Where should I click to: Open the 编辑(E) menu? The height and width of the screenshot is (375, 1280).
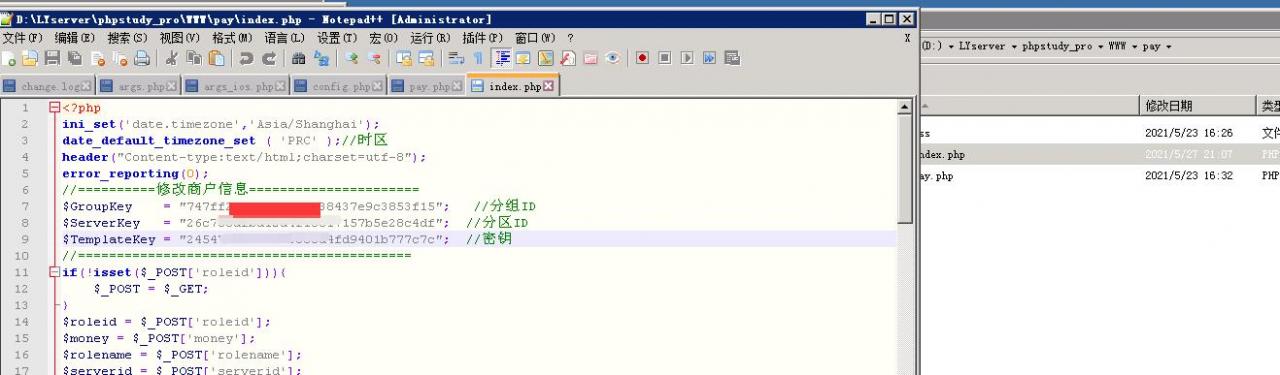point(75,38)
